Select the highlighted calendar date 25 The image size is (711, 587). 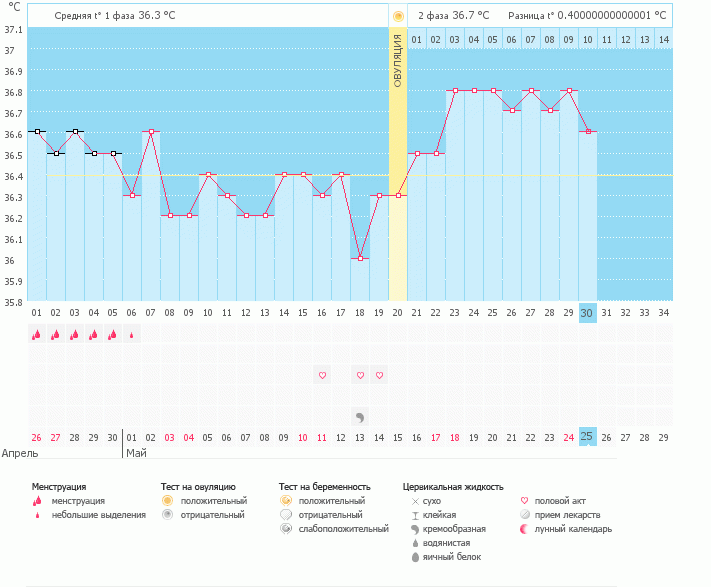pos(587,437)
